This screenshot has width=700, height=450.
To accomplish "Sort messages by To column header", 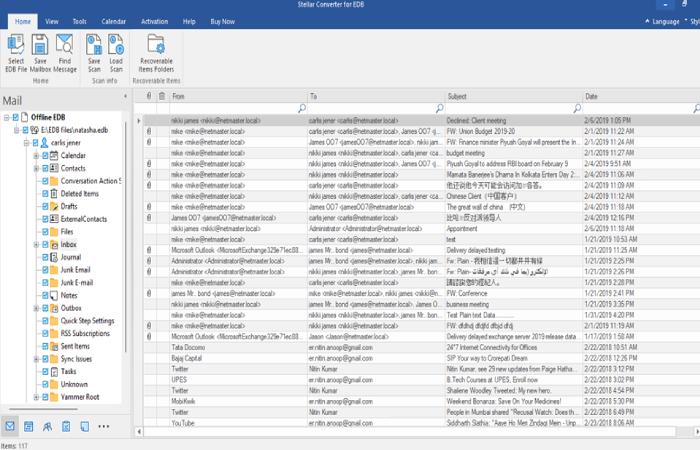I will coord(375,96).
